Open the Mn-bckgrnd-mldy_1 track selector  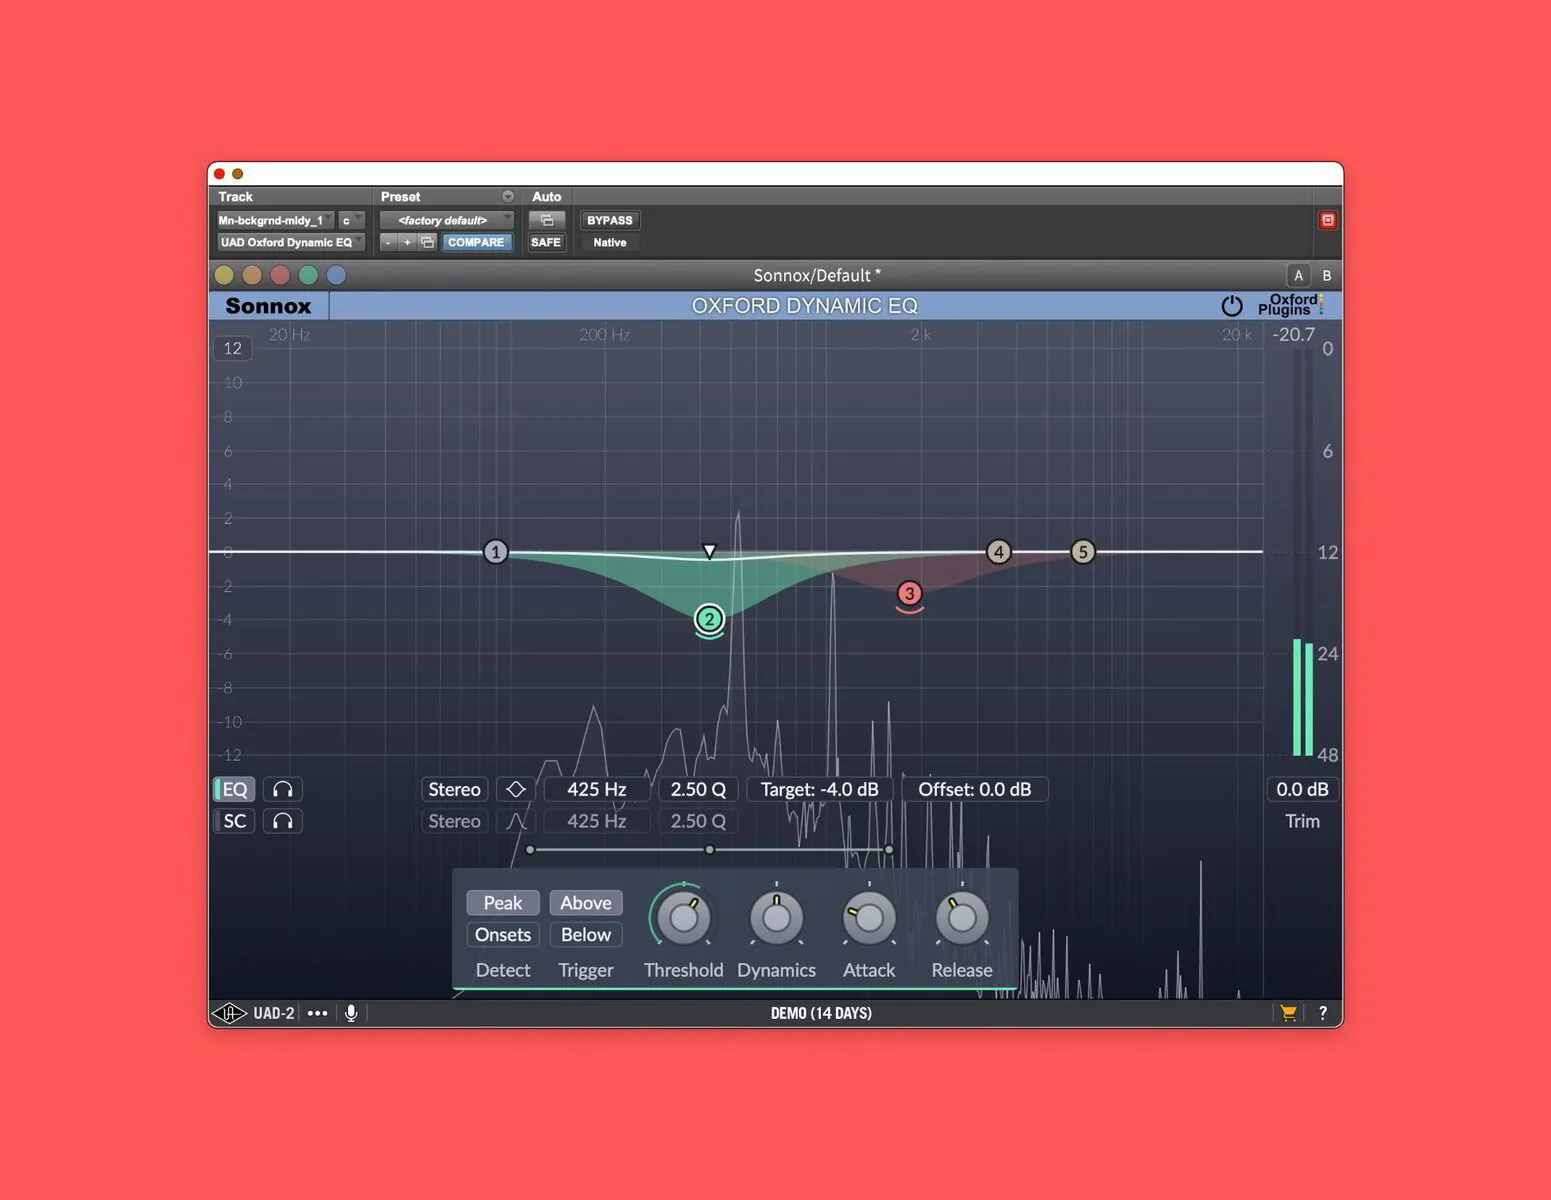coord(275,219)
